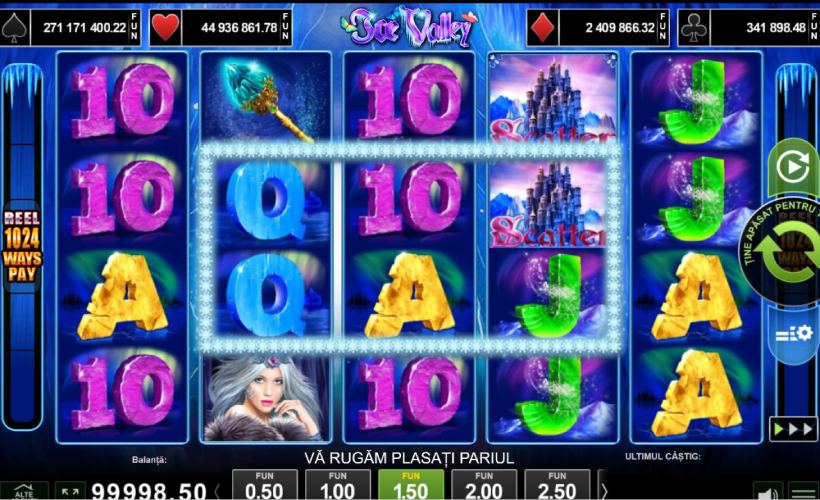
Task: Select the FUN 1.00 bet
Action: coord(338,485)
